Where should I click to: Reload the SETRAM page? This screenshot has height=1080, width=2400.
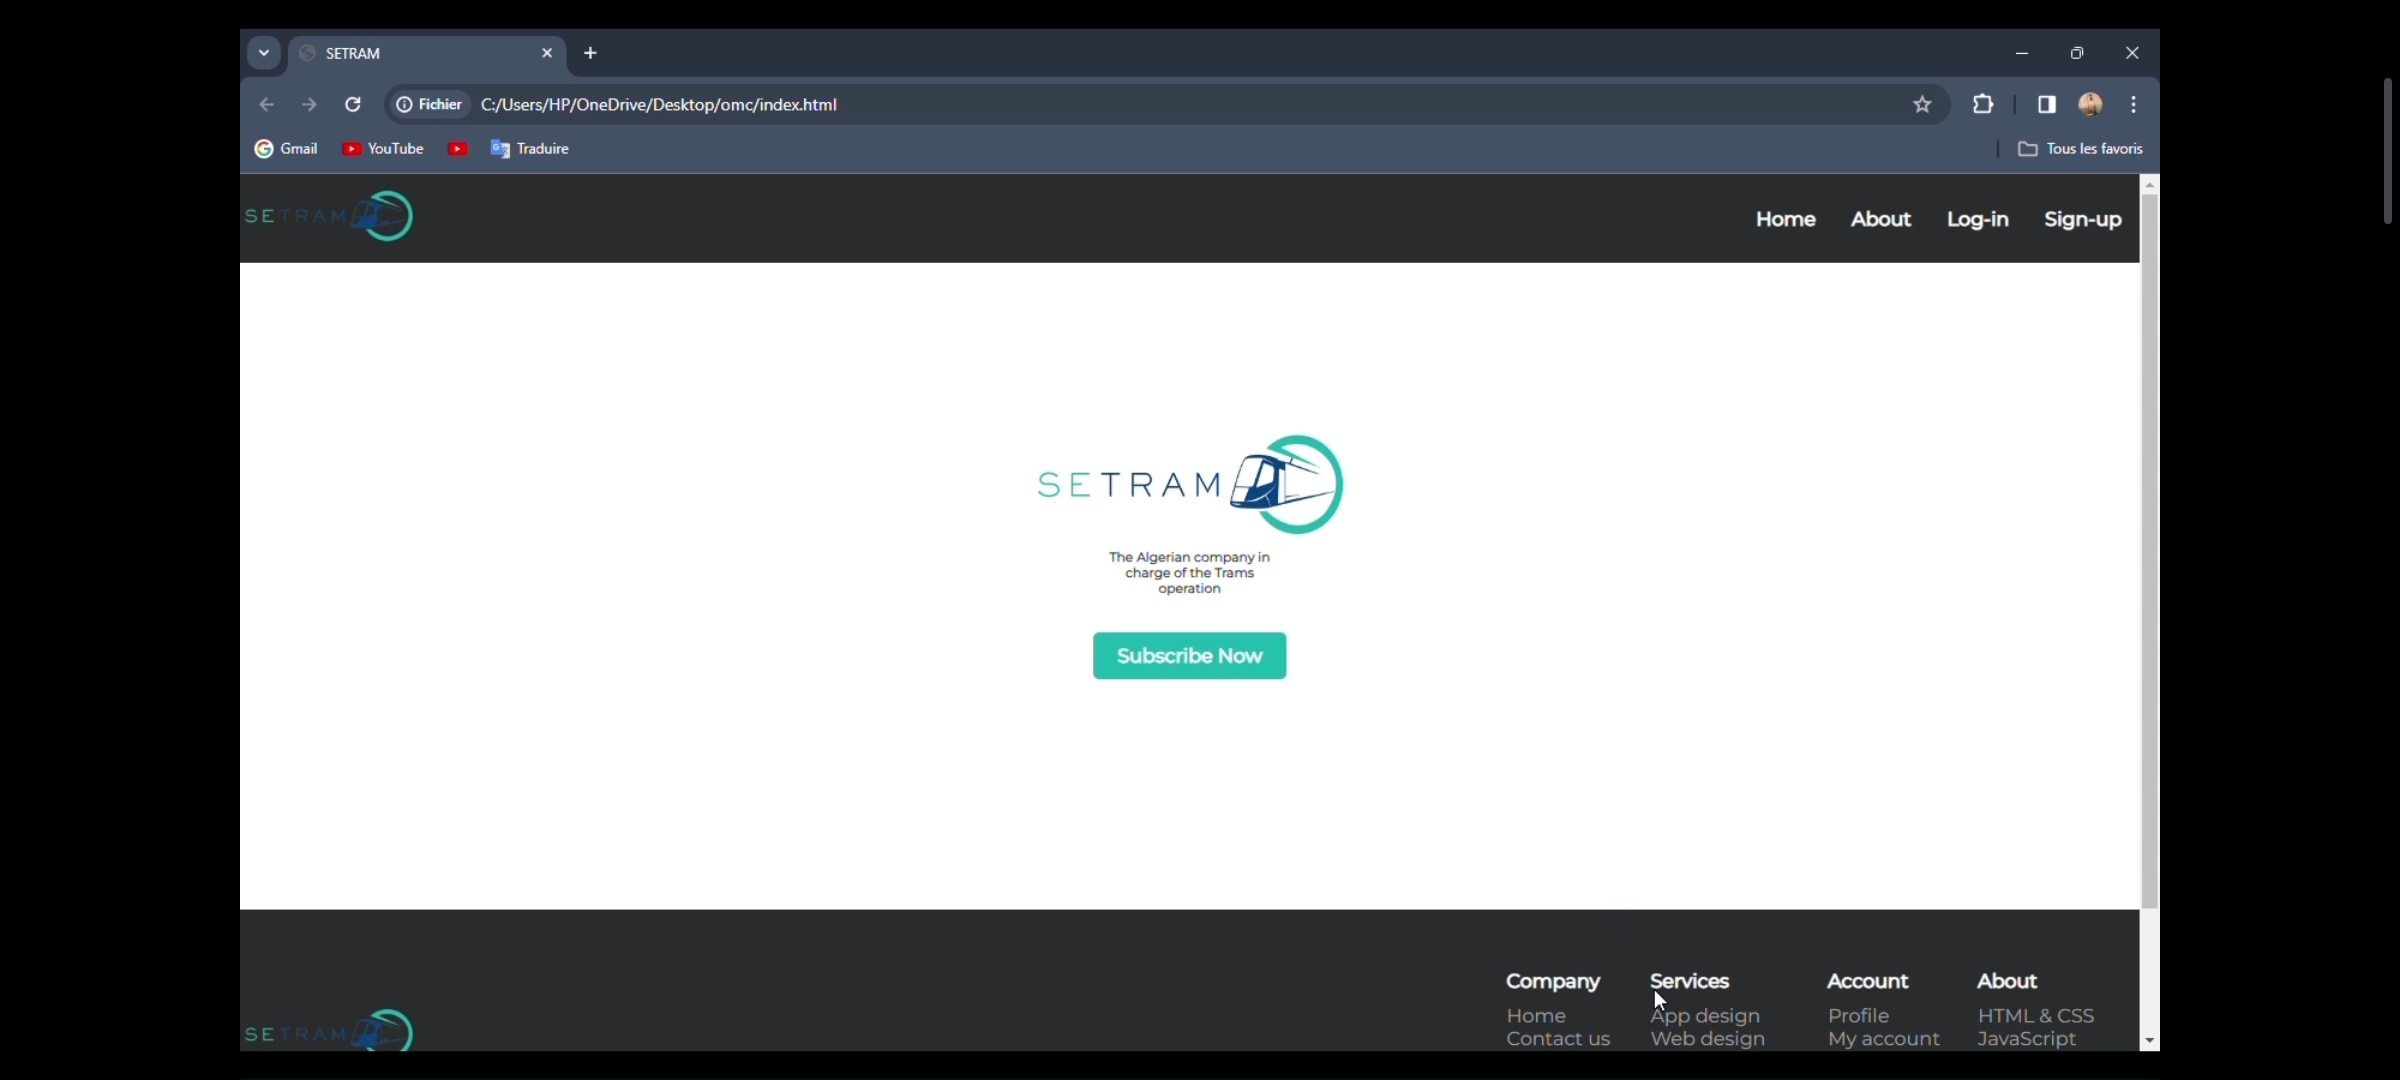pos(352,104)
